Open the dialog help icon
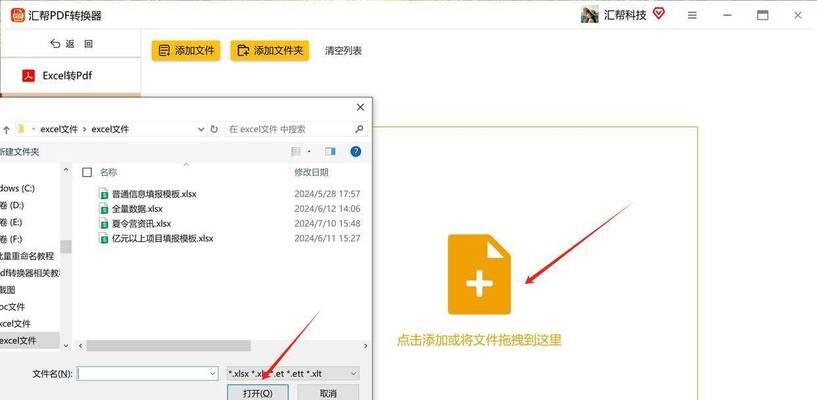Screen dimensions: 817x400 click(356, 152)
